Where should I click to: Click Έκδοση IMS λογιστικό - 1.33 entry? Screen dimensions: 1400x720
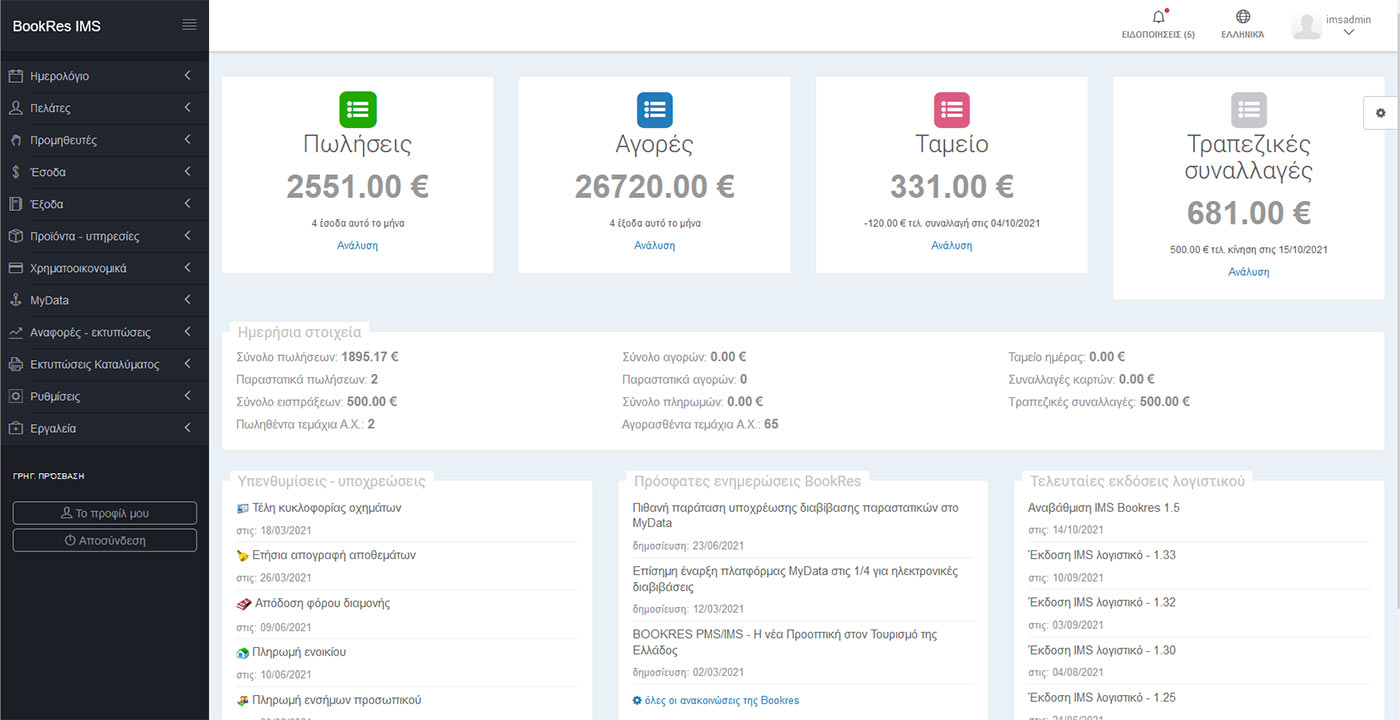(1102, 555)
